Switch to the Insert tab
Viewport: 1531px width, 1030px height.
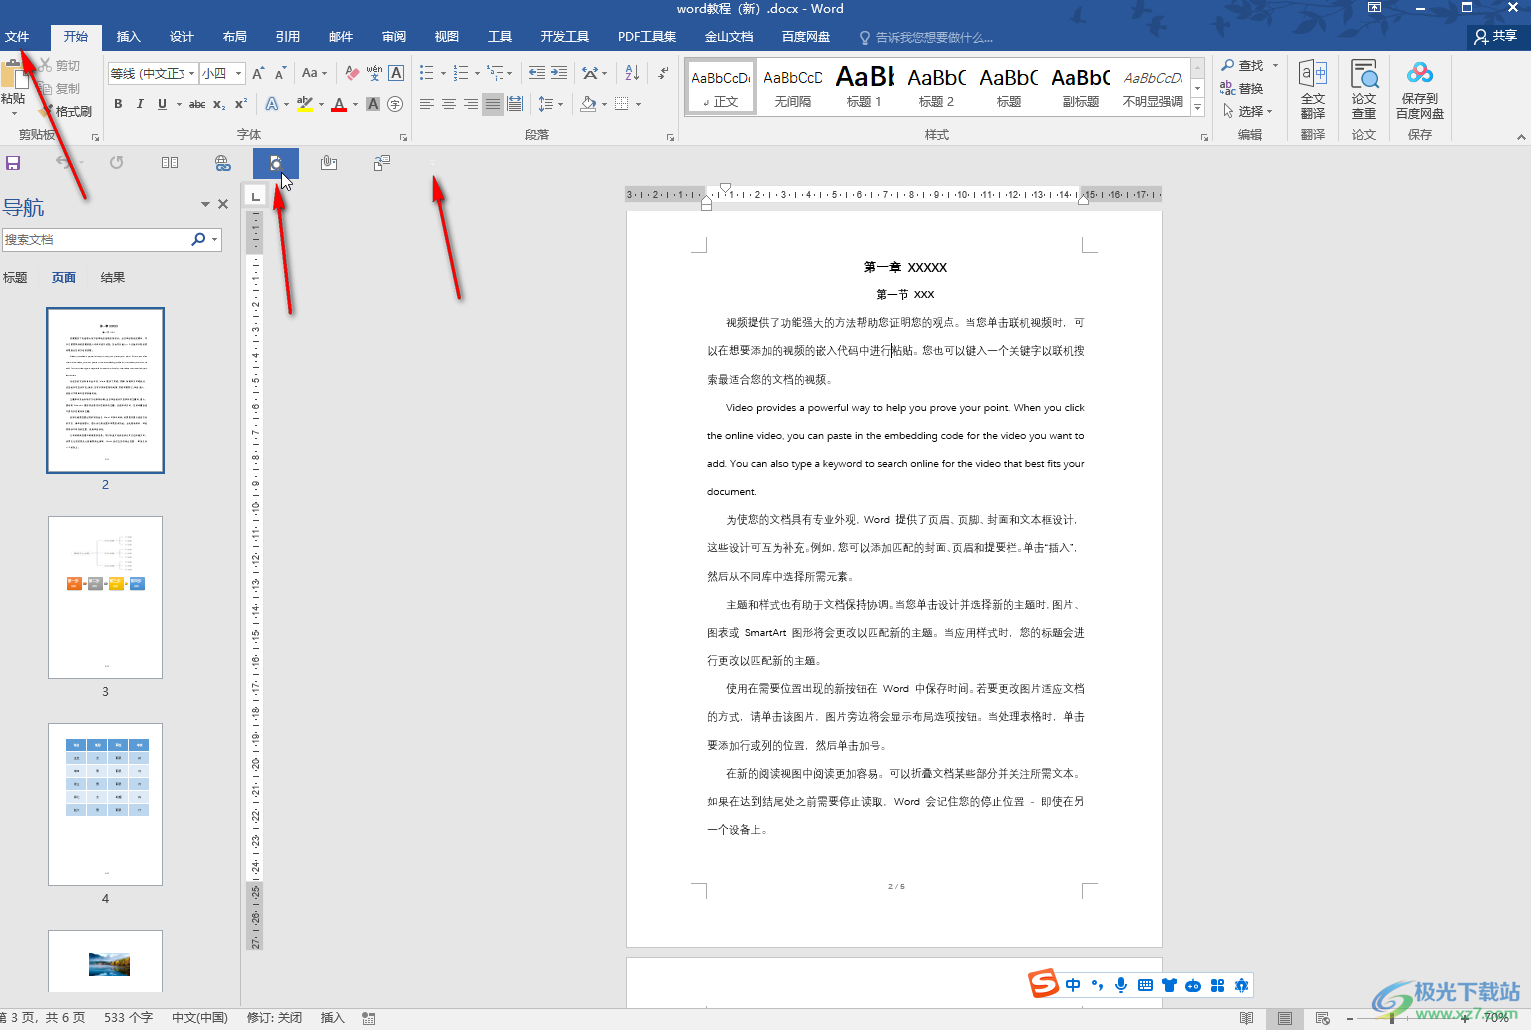[x=128, y=36]
